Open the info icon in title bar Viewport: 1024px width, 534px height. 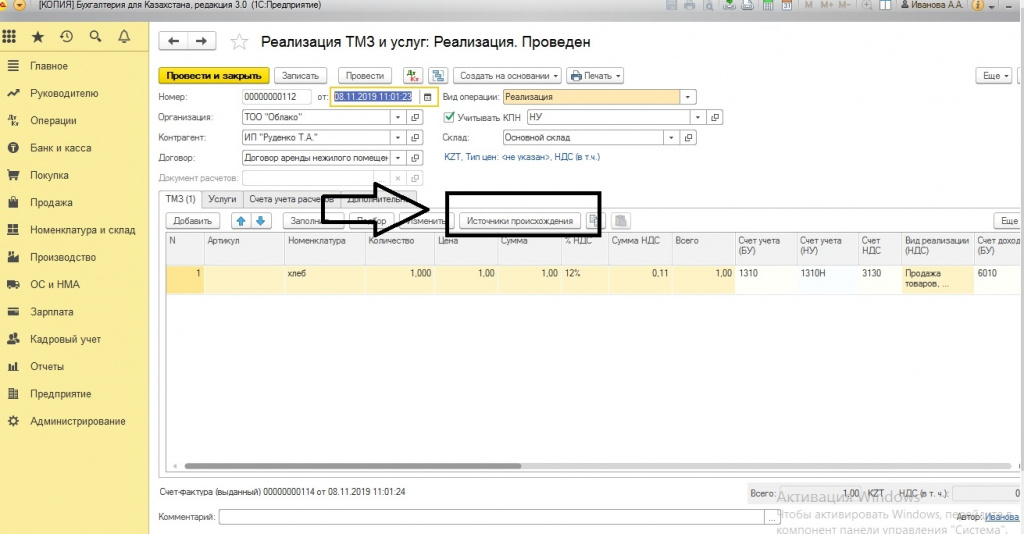click(x=978, y=5)
